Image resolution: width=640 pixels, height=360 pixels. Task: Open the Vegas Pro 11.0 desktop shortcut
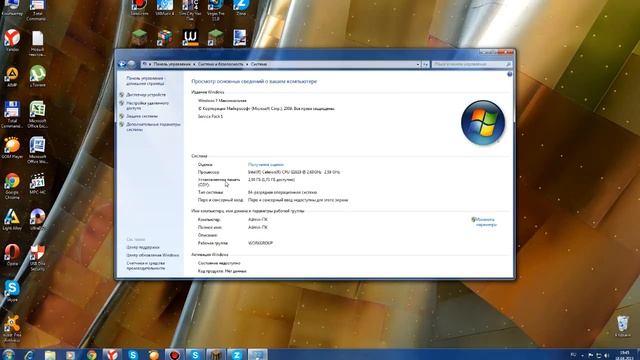(216, 10)
